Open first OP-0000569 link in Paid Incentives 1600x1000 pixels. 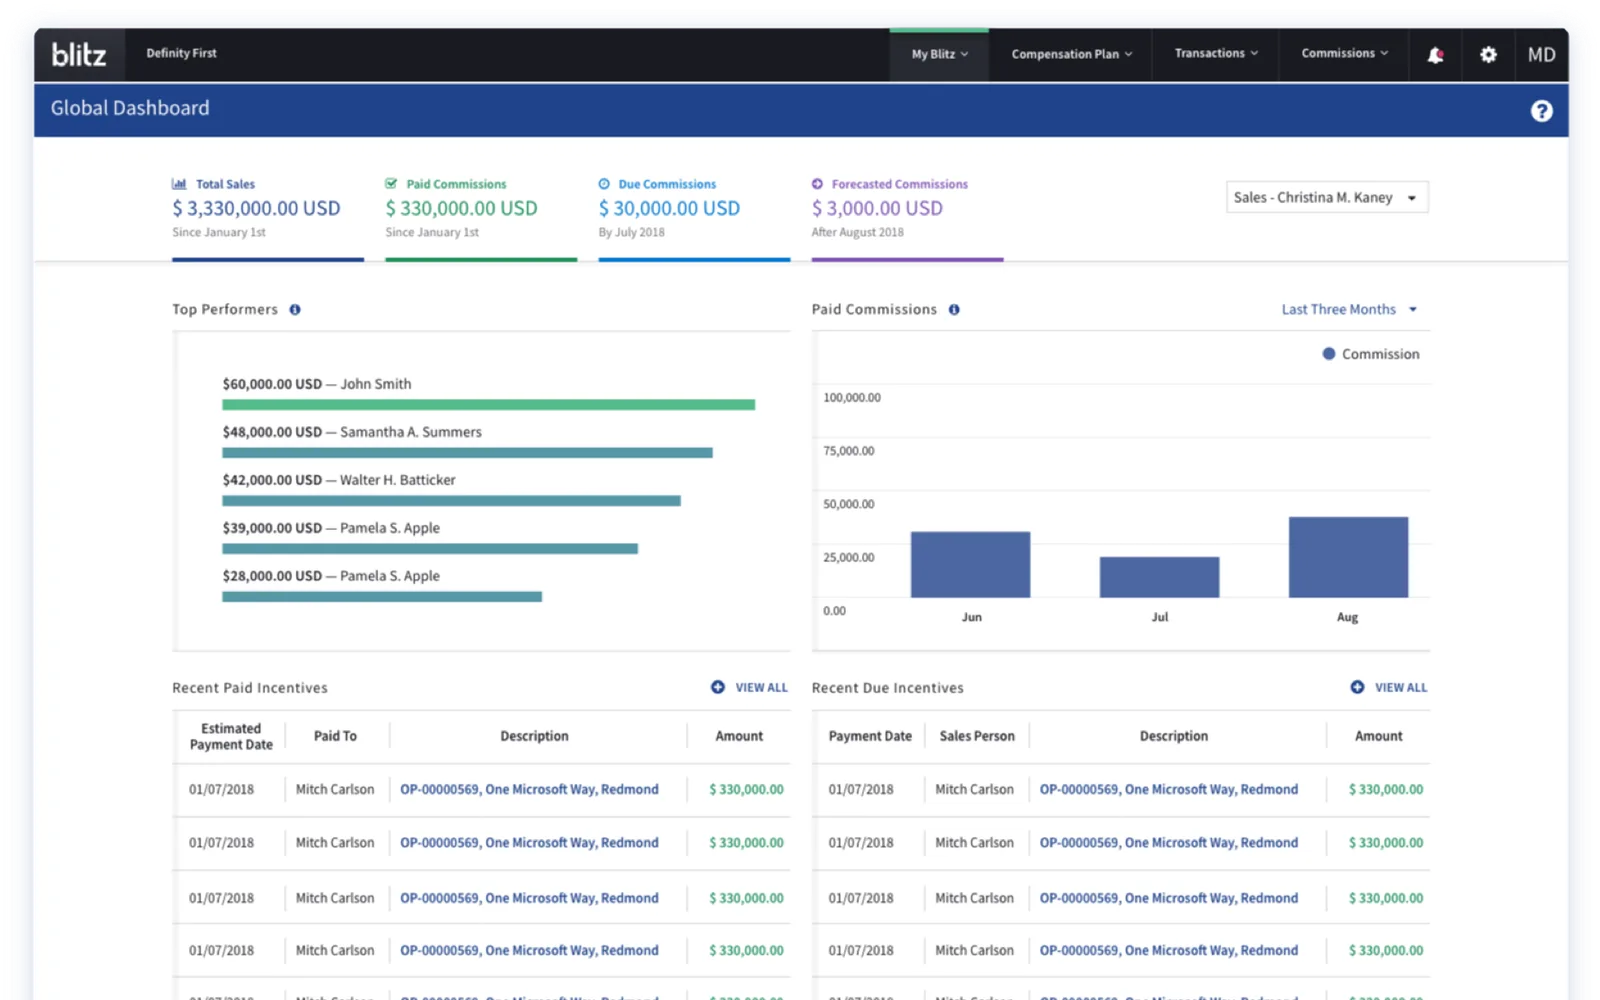tap(529, 790)
